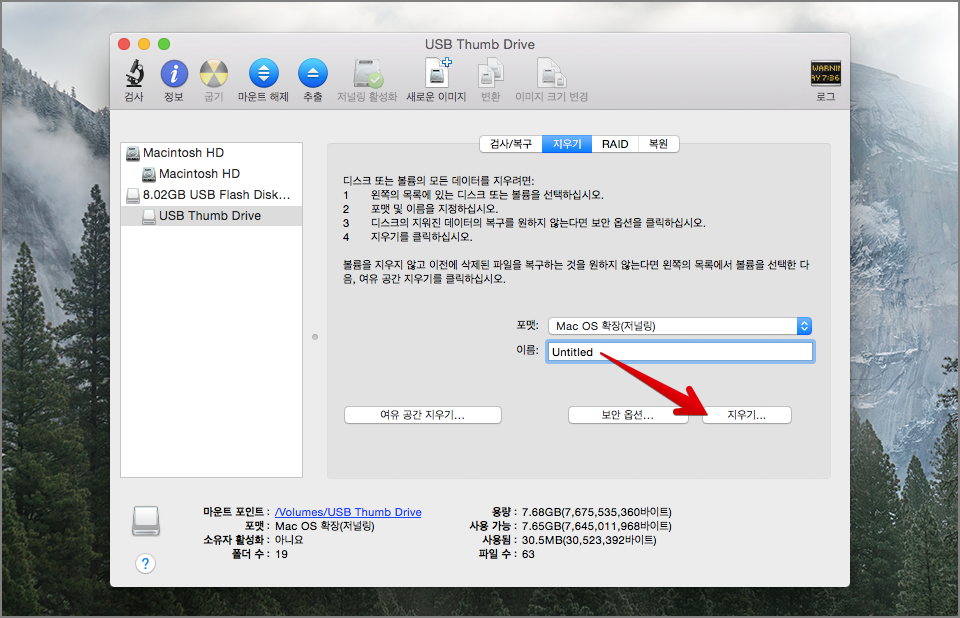Click the 마운트 해제 (Unmount) icon
960x618 pixels.
click(263, 73)
